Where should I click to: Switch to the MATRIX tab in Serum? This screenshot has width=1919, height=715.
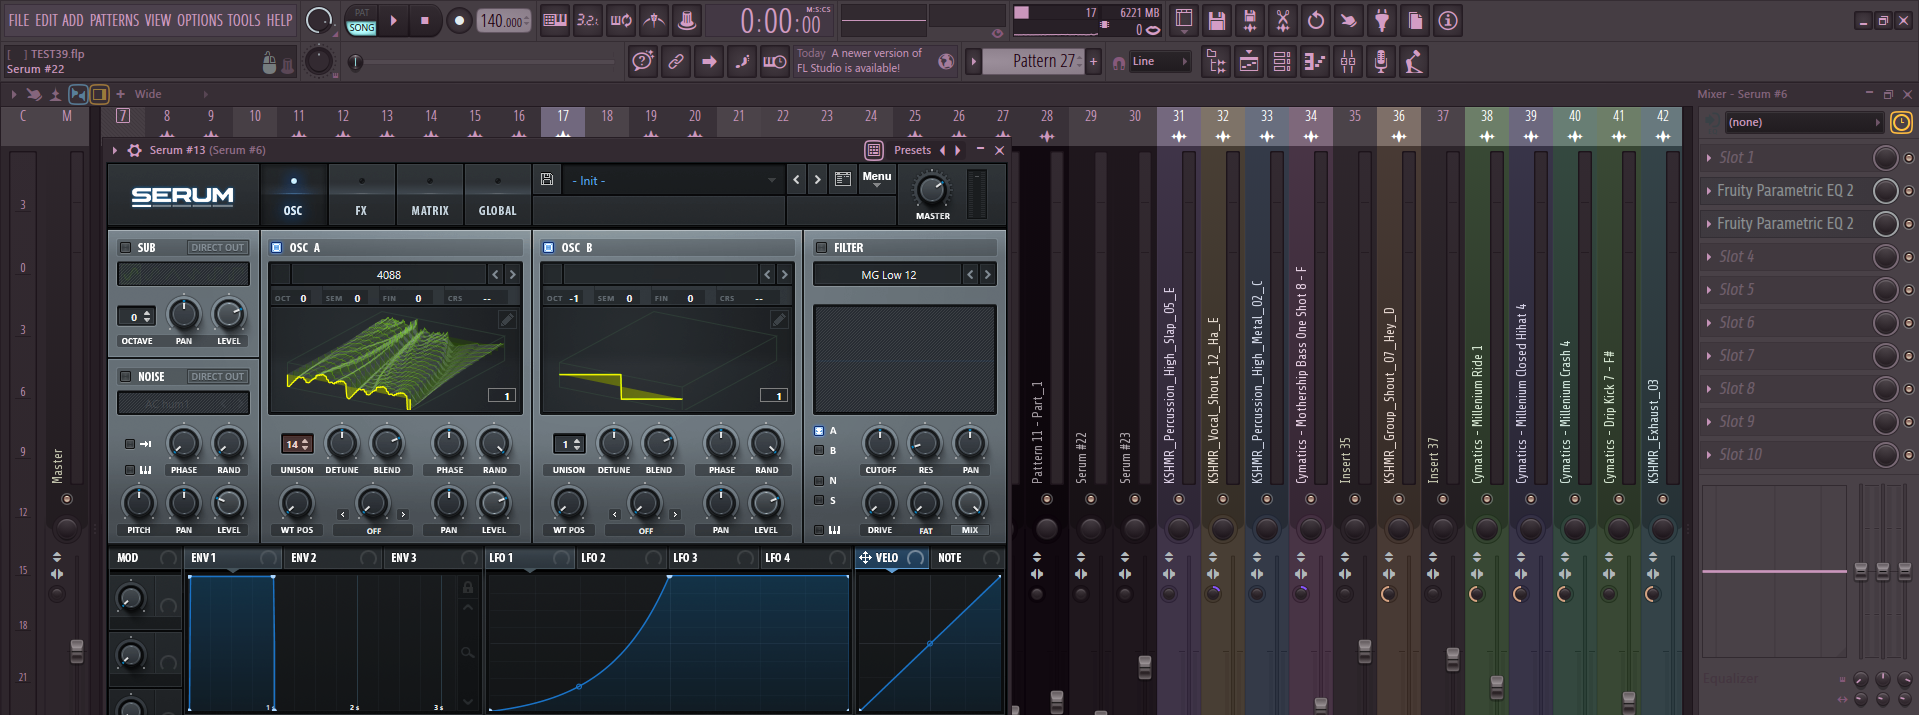pos(430,195)
